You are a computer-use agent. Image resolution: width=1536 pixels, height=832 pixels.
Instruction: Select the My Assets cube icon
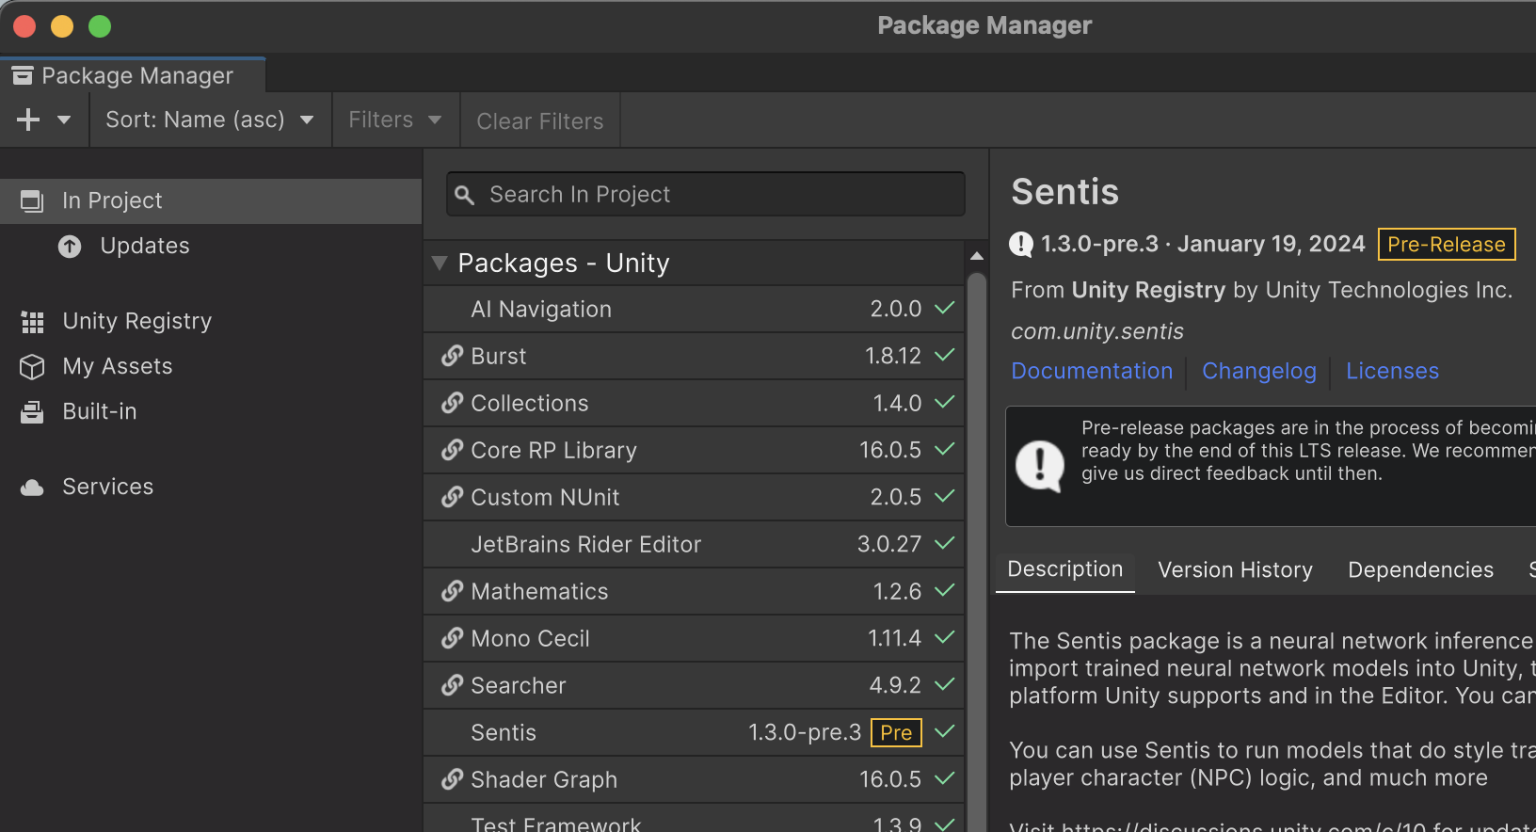(31, 366)
